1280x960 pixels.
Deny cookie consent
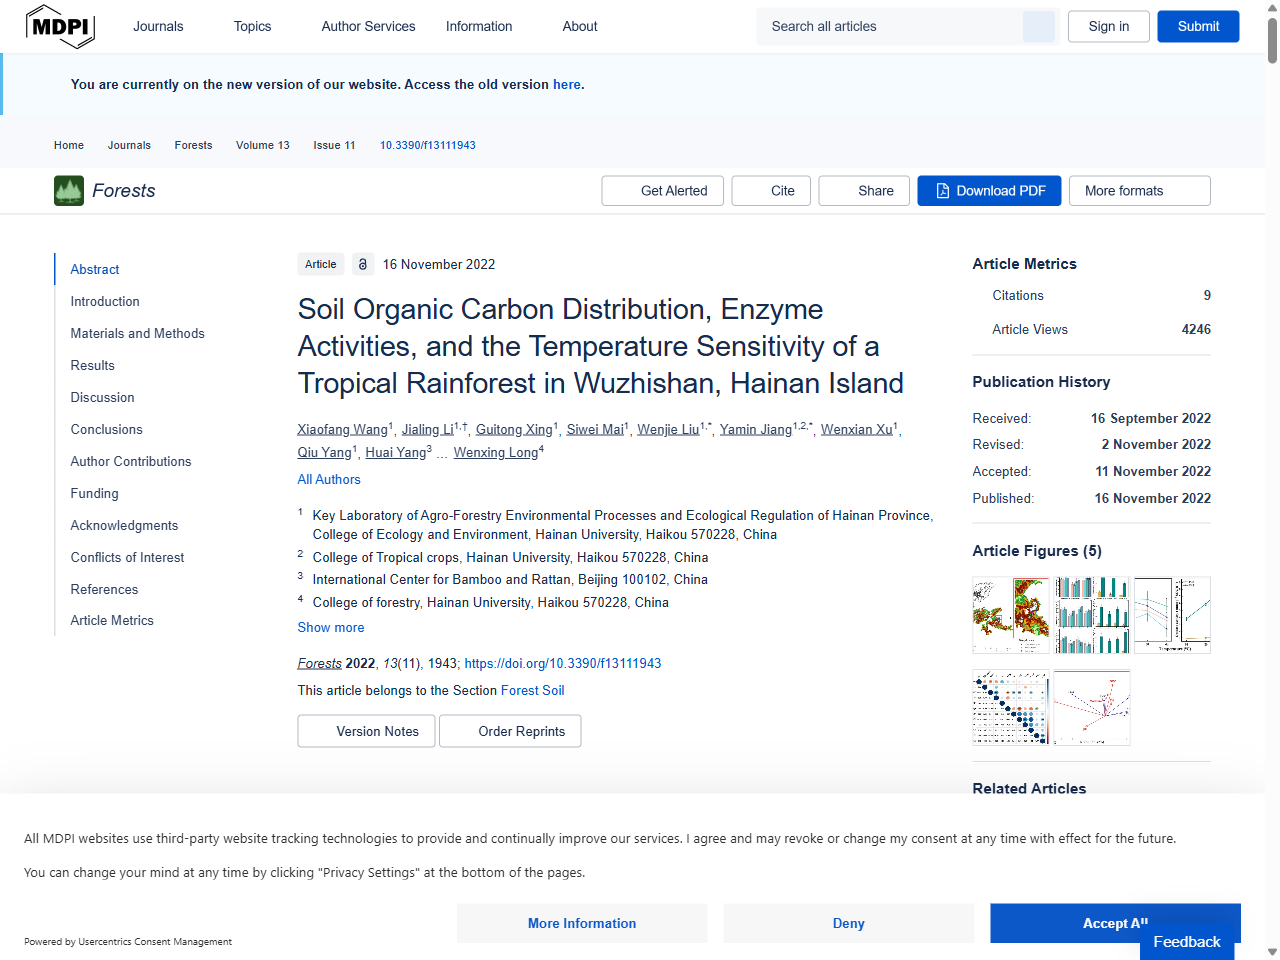848,923
